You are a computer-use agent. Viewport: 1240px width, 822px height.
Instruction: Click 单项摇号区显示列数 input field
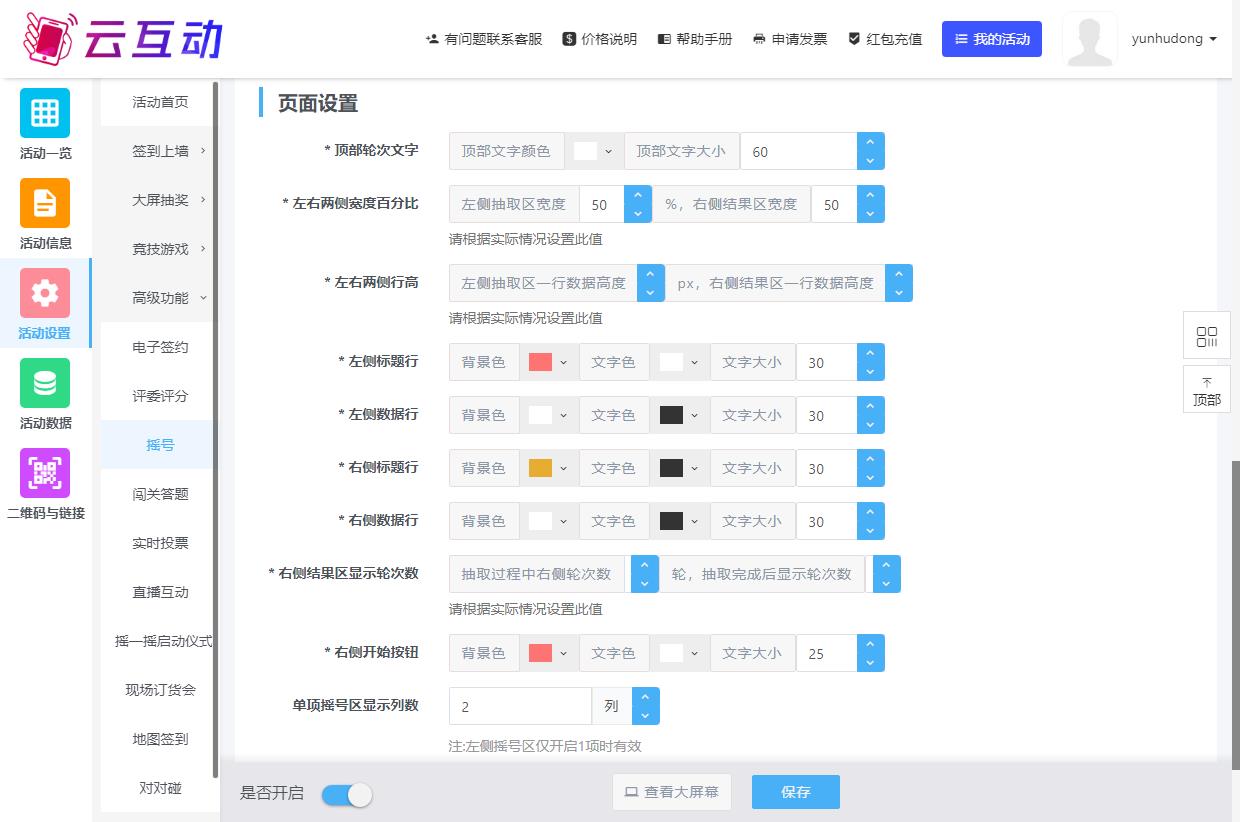(x=520, y=706)
